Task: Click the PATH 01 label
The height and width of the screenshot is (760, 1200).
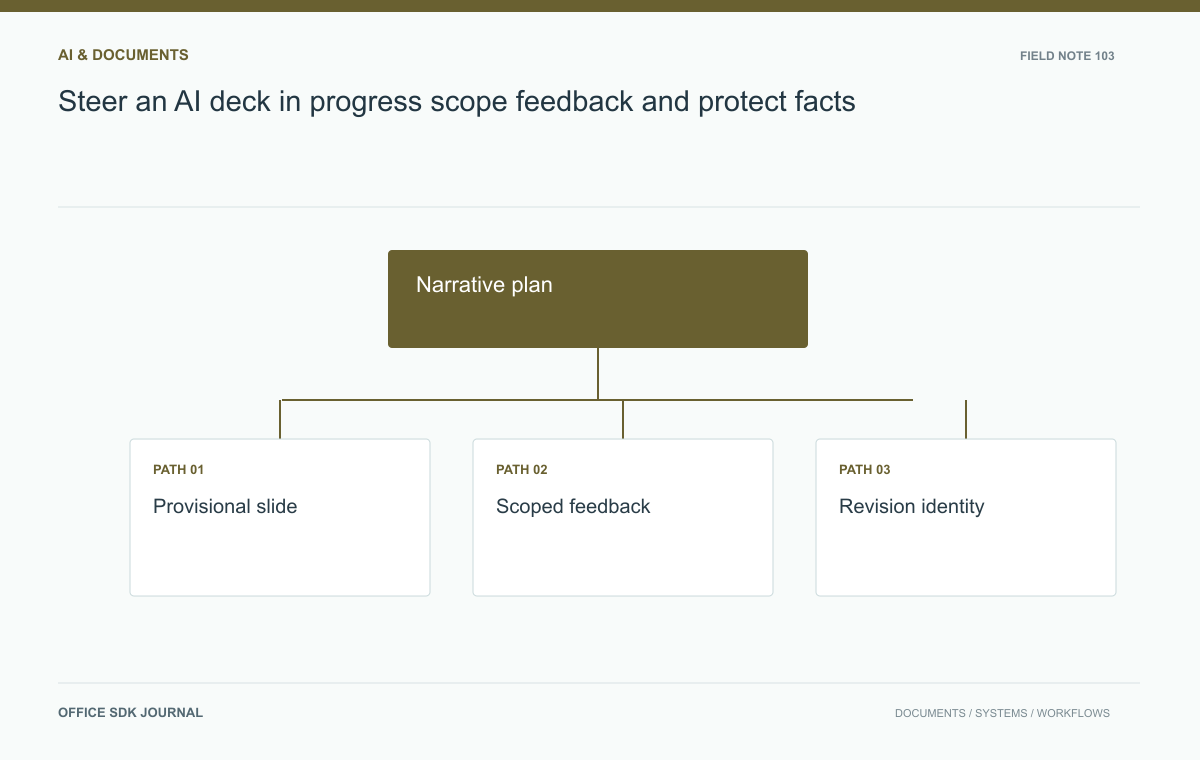Action: (179, 470)
